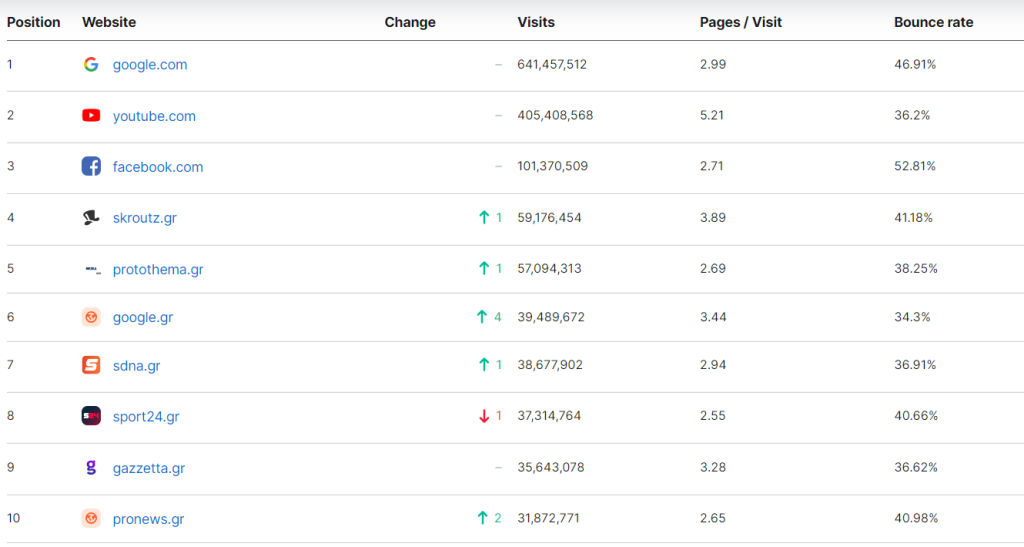The height and width of the screenshot is (547, 1024).
Task: Click the Change column header
Action: [x=410, y=22]
